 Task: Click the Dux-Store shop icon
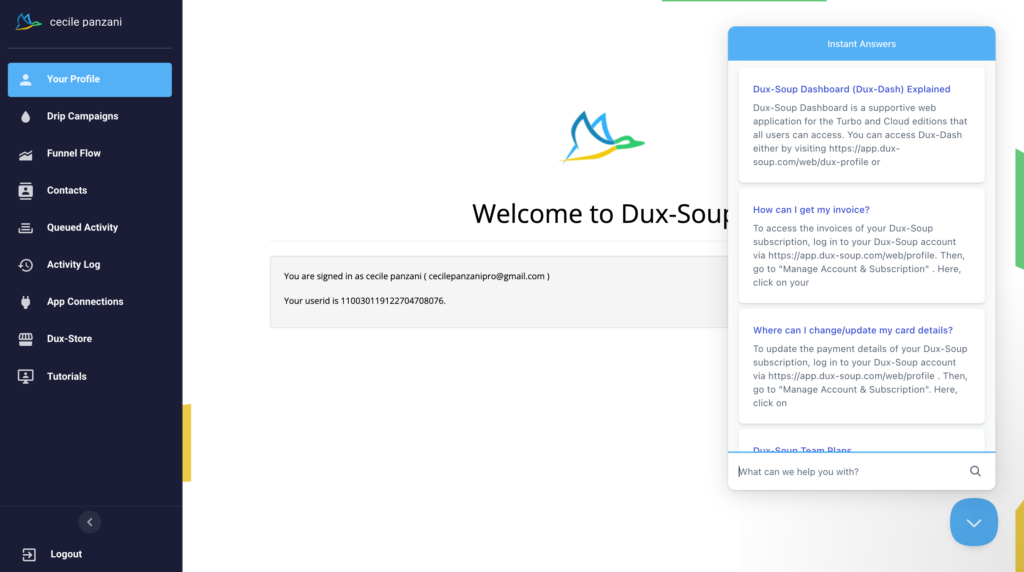click(25, 339)
